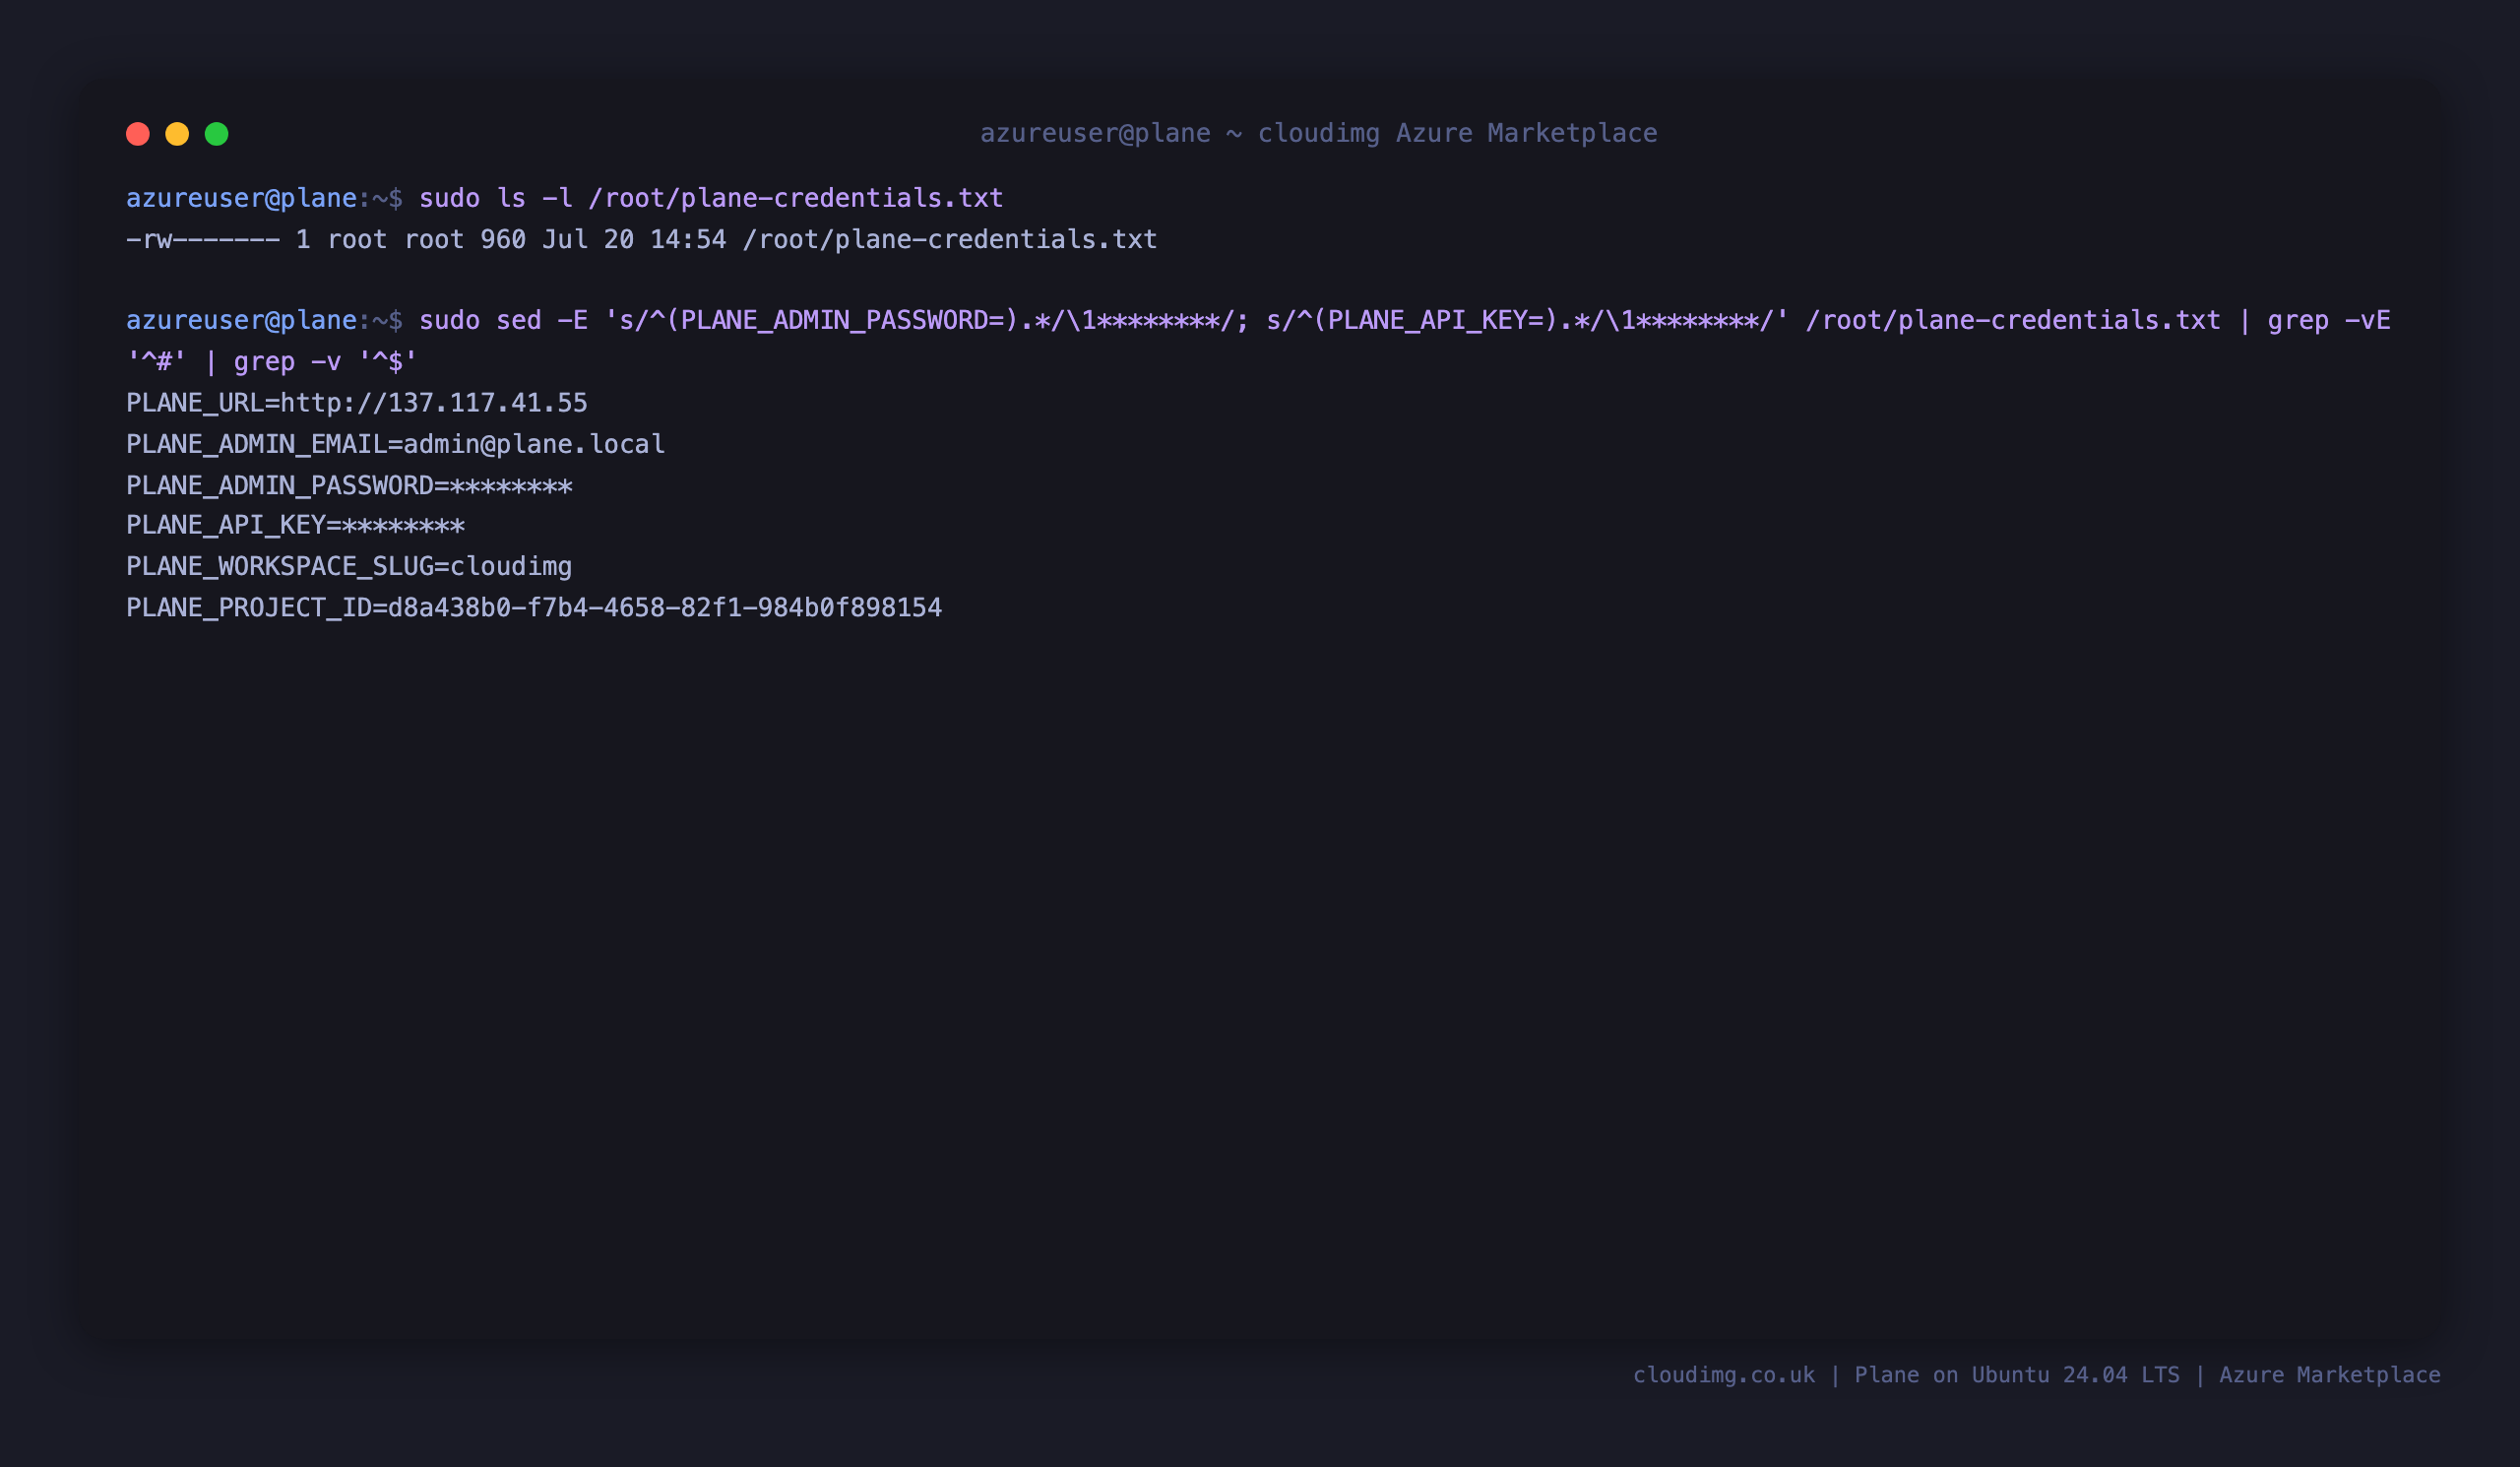Click the line 'PLANE_WORKSPACE_SLUG=cloudimg'
This screenshot has height=1467, width=2520.
(x=349, y=566)
